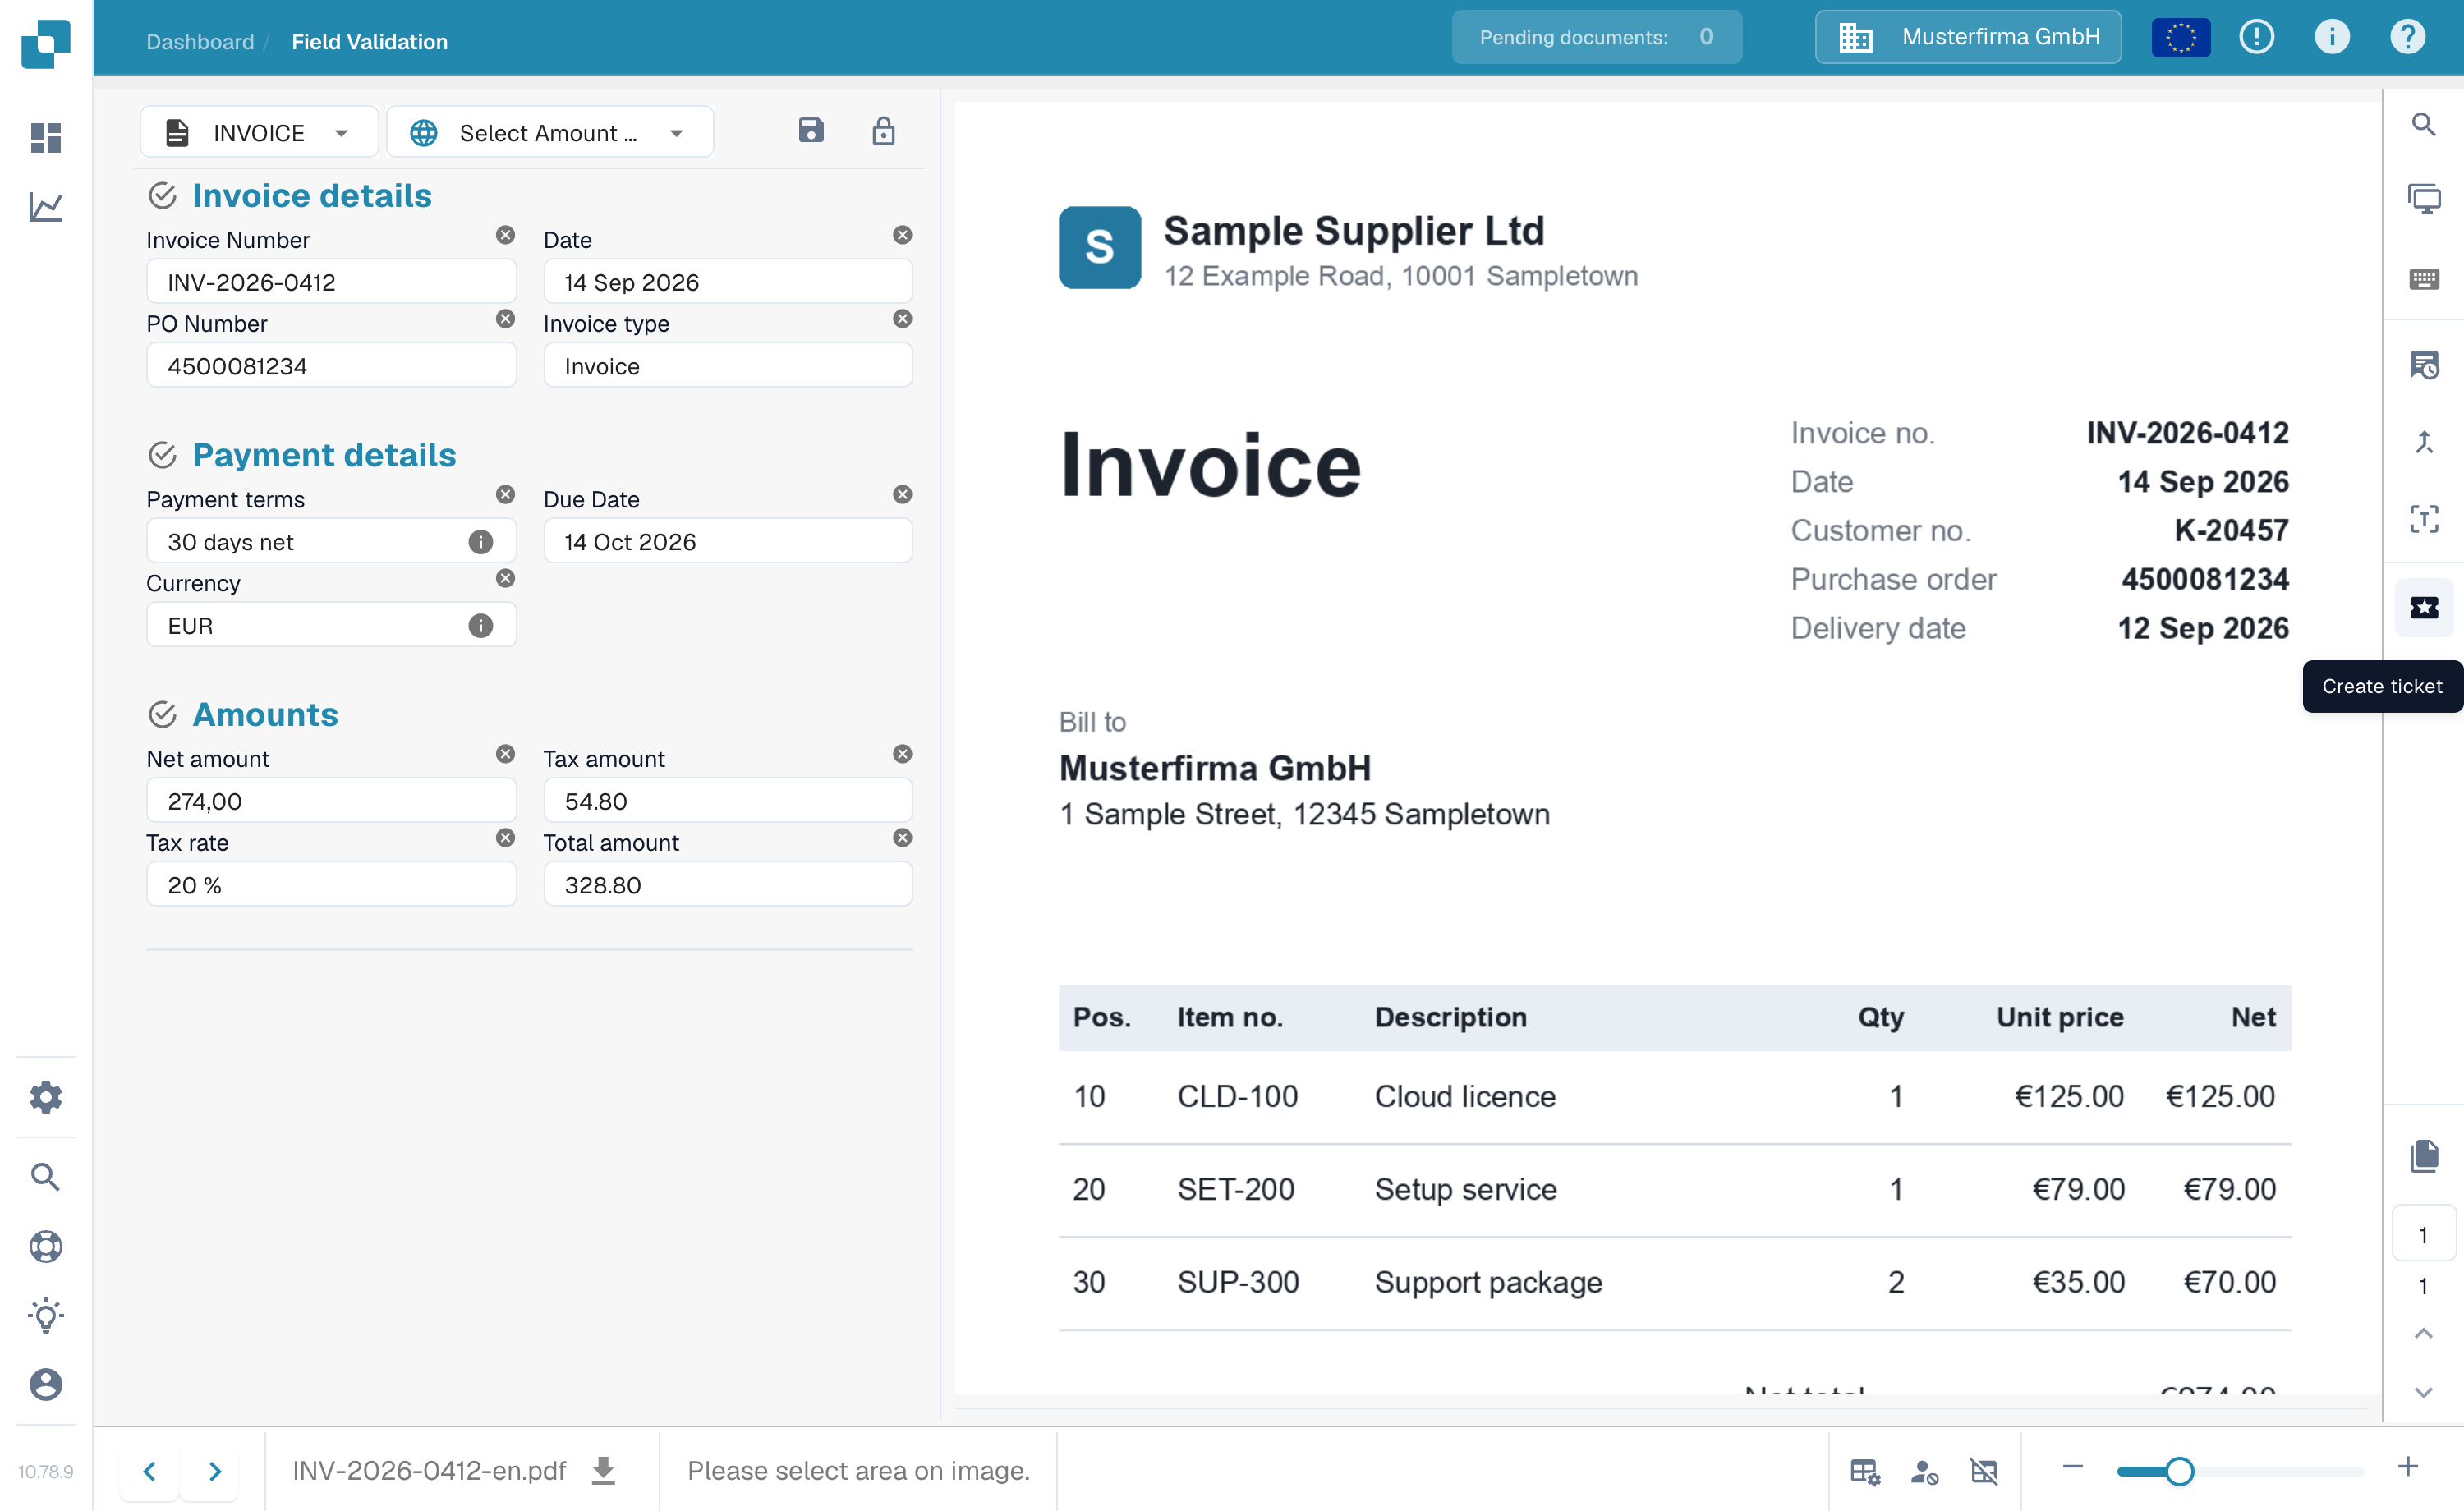Open the Select Amount dropdown
Viewport: 2464px width, 1511px height.
pos(550,132)
